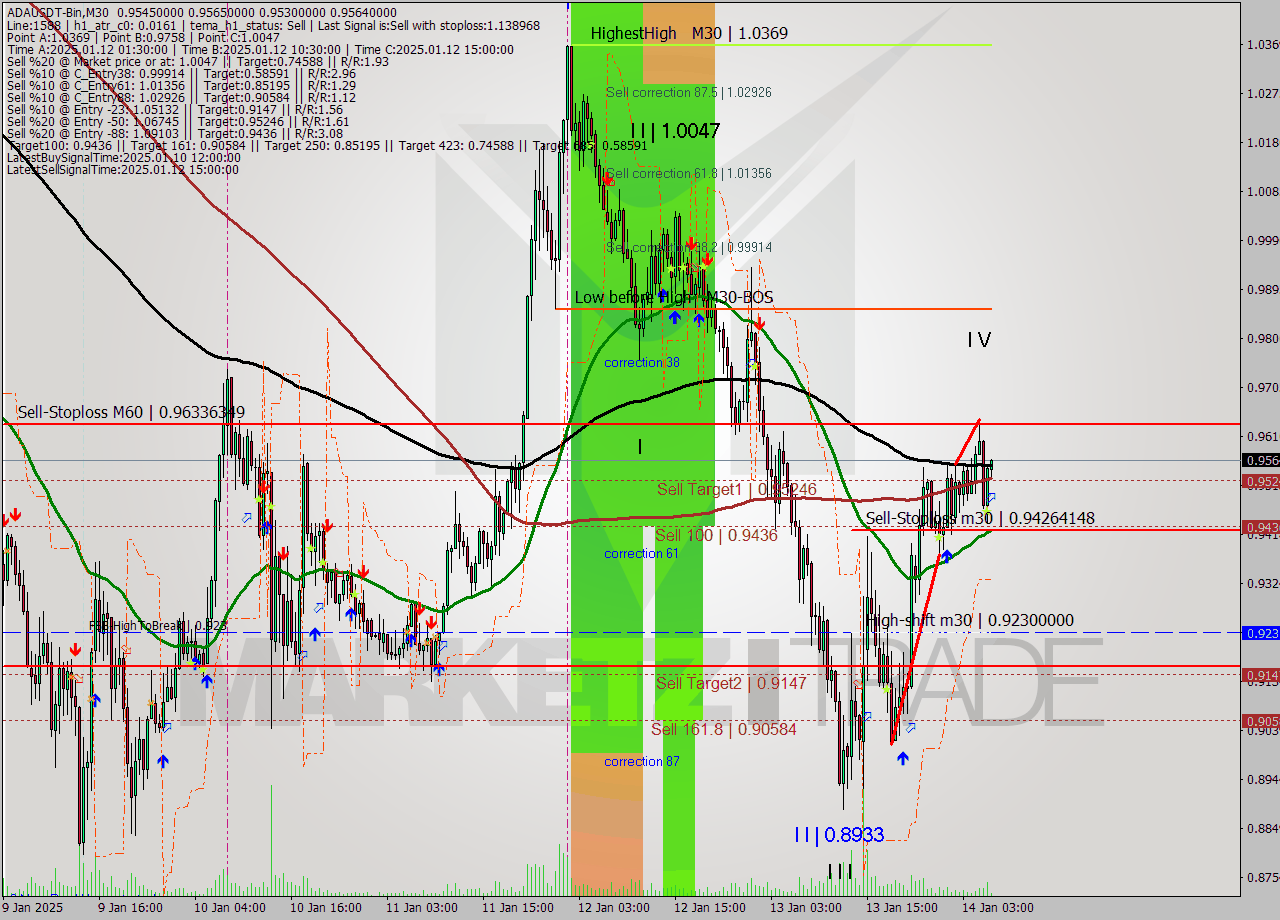This screenshot has height=920, width=1280.
Task: Select the Sell correction 87.5 | 1.02926 label
Action: (x=689, y=92)
